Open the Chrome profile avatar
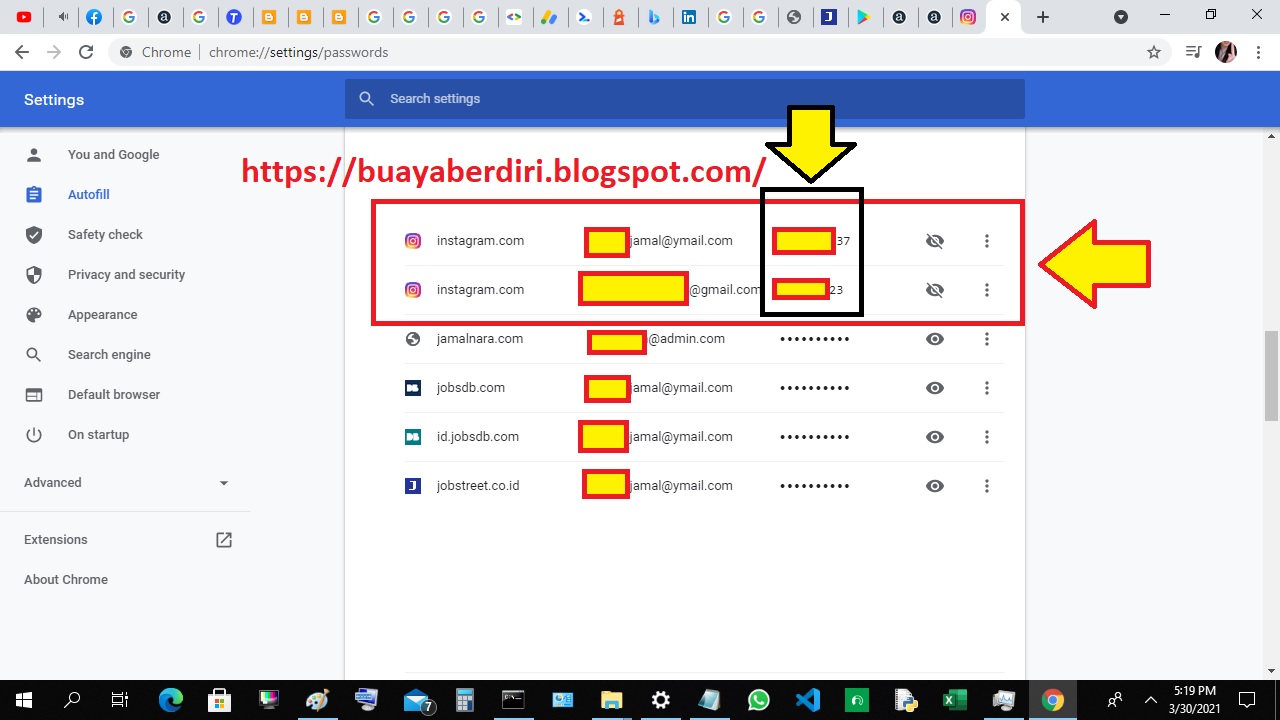This screenshot has width=1280, height=720. point(1226,52)
